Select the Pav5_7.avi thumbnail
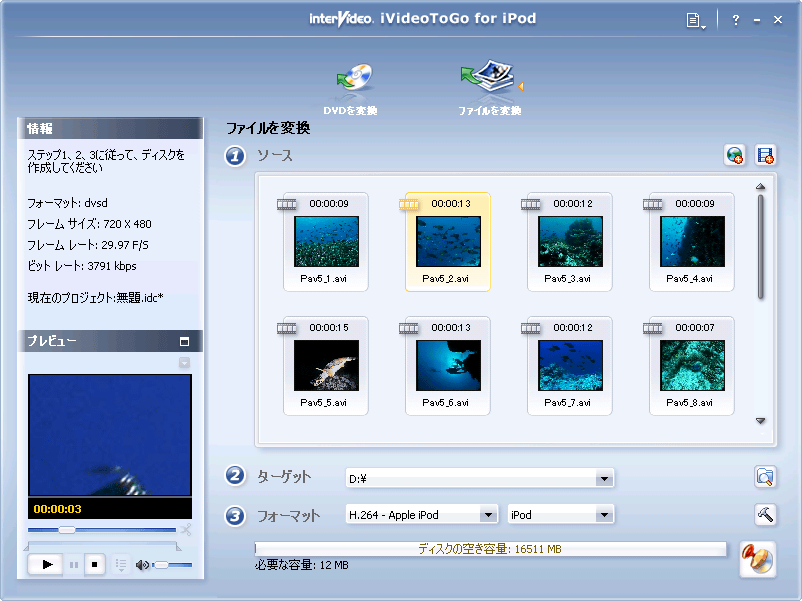The image size is (802, 601). tap(570, 365)
